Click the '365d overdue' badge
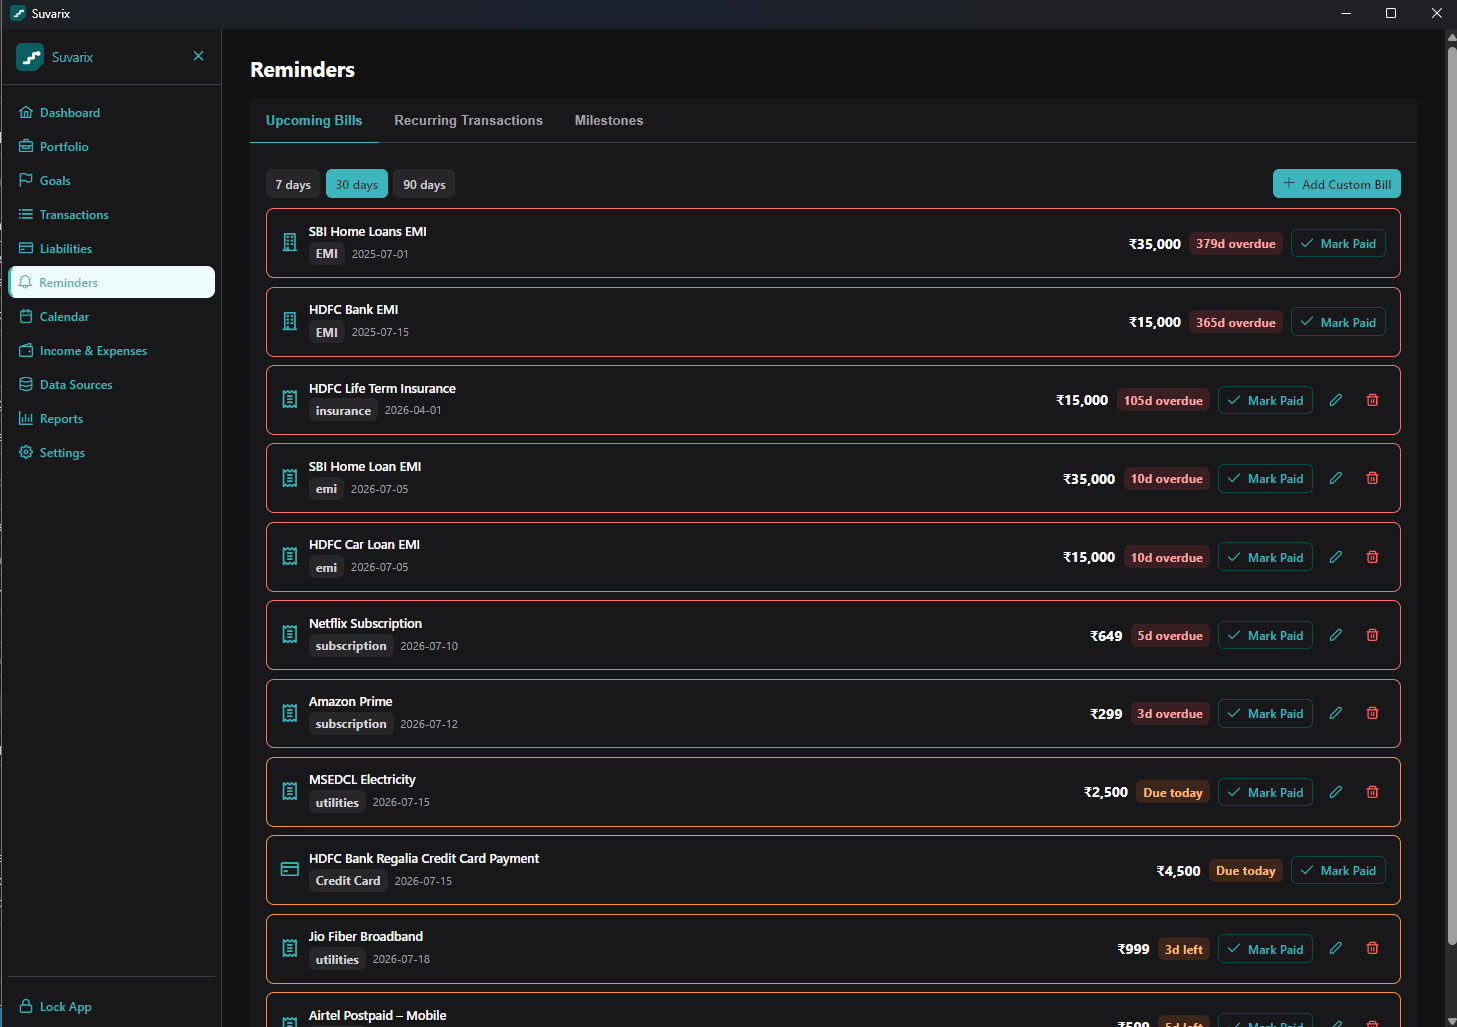Screen dimensions: 1457x1027 1236,322
